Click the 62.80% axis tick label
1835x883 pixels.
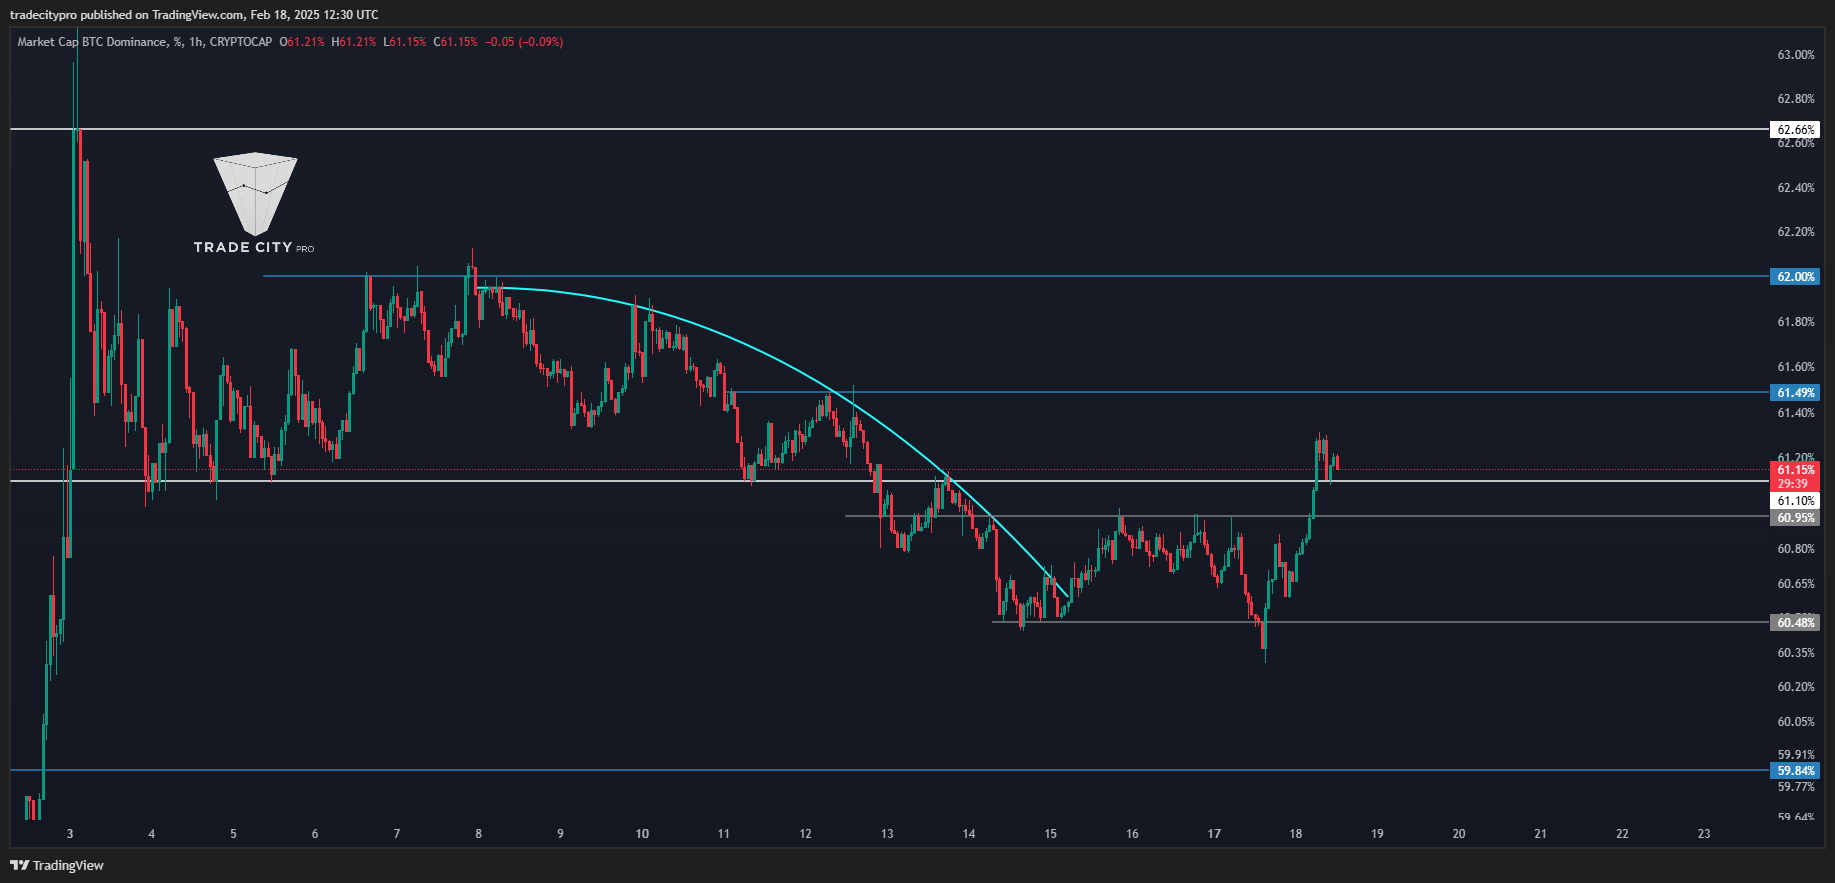coord(1796,99)
